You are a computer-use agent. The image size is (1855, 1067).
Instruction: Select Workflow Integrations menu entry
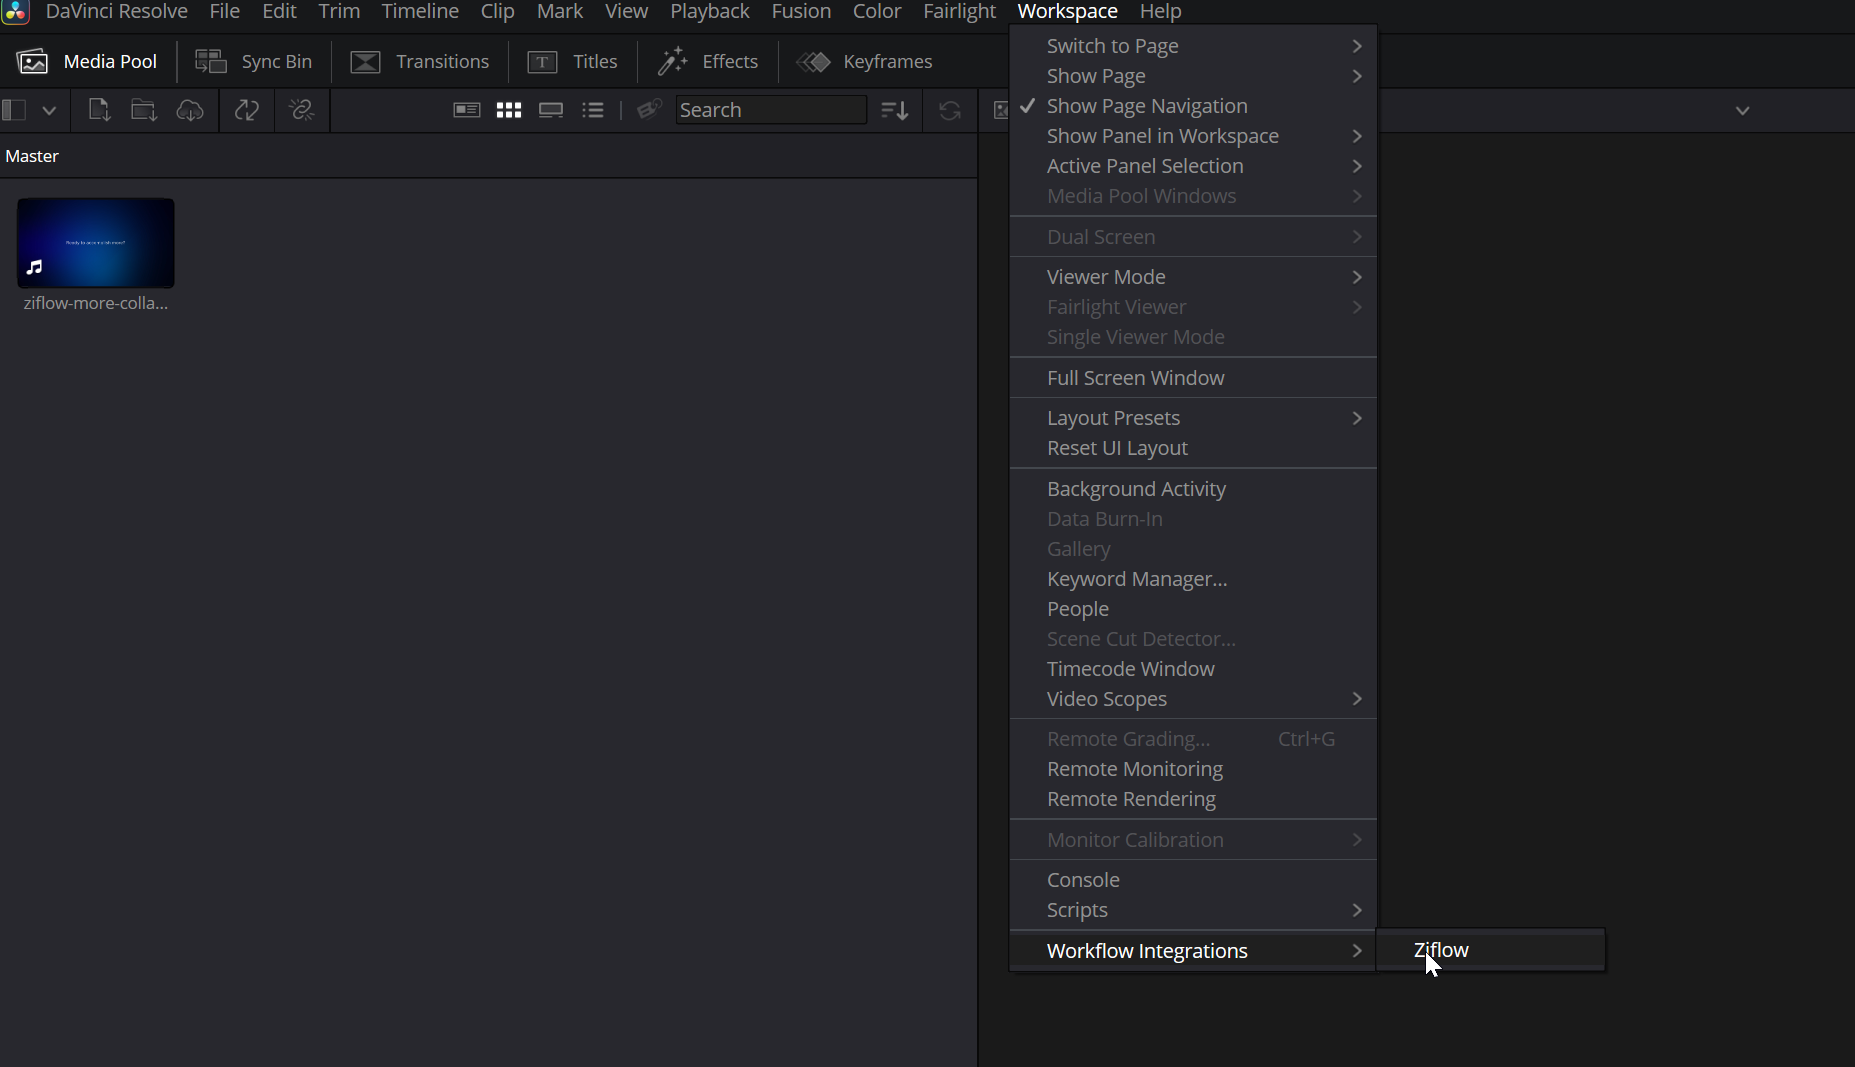(x=1193, y=951)
